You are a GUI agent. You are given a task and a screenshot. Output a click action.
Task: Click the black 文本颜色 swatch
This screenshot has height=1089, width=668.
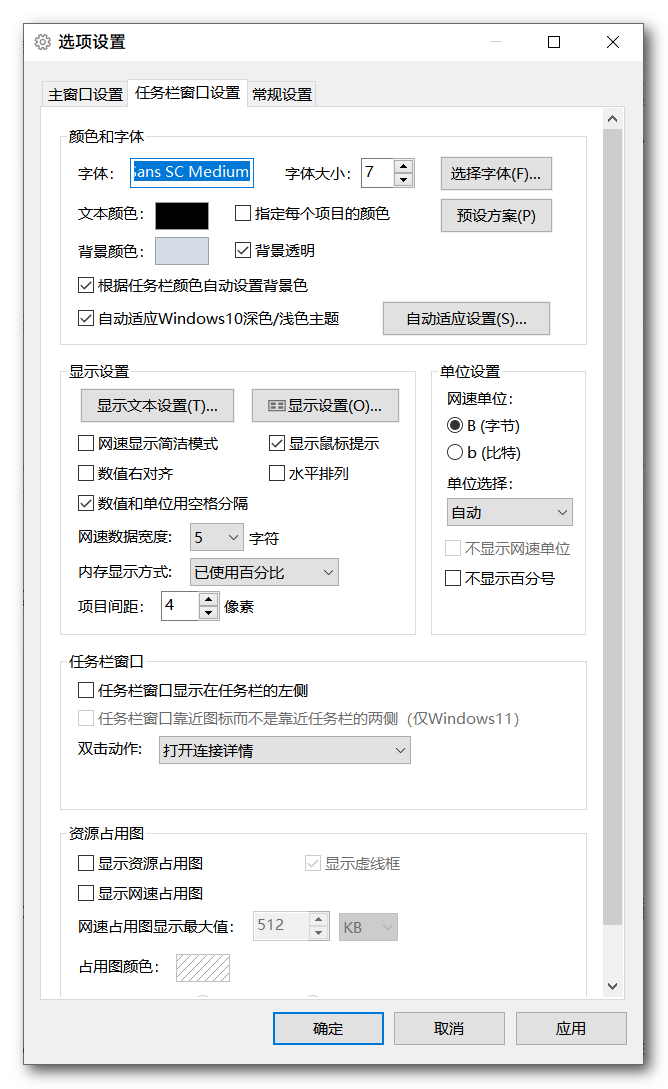coord(181,215)
